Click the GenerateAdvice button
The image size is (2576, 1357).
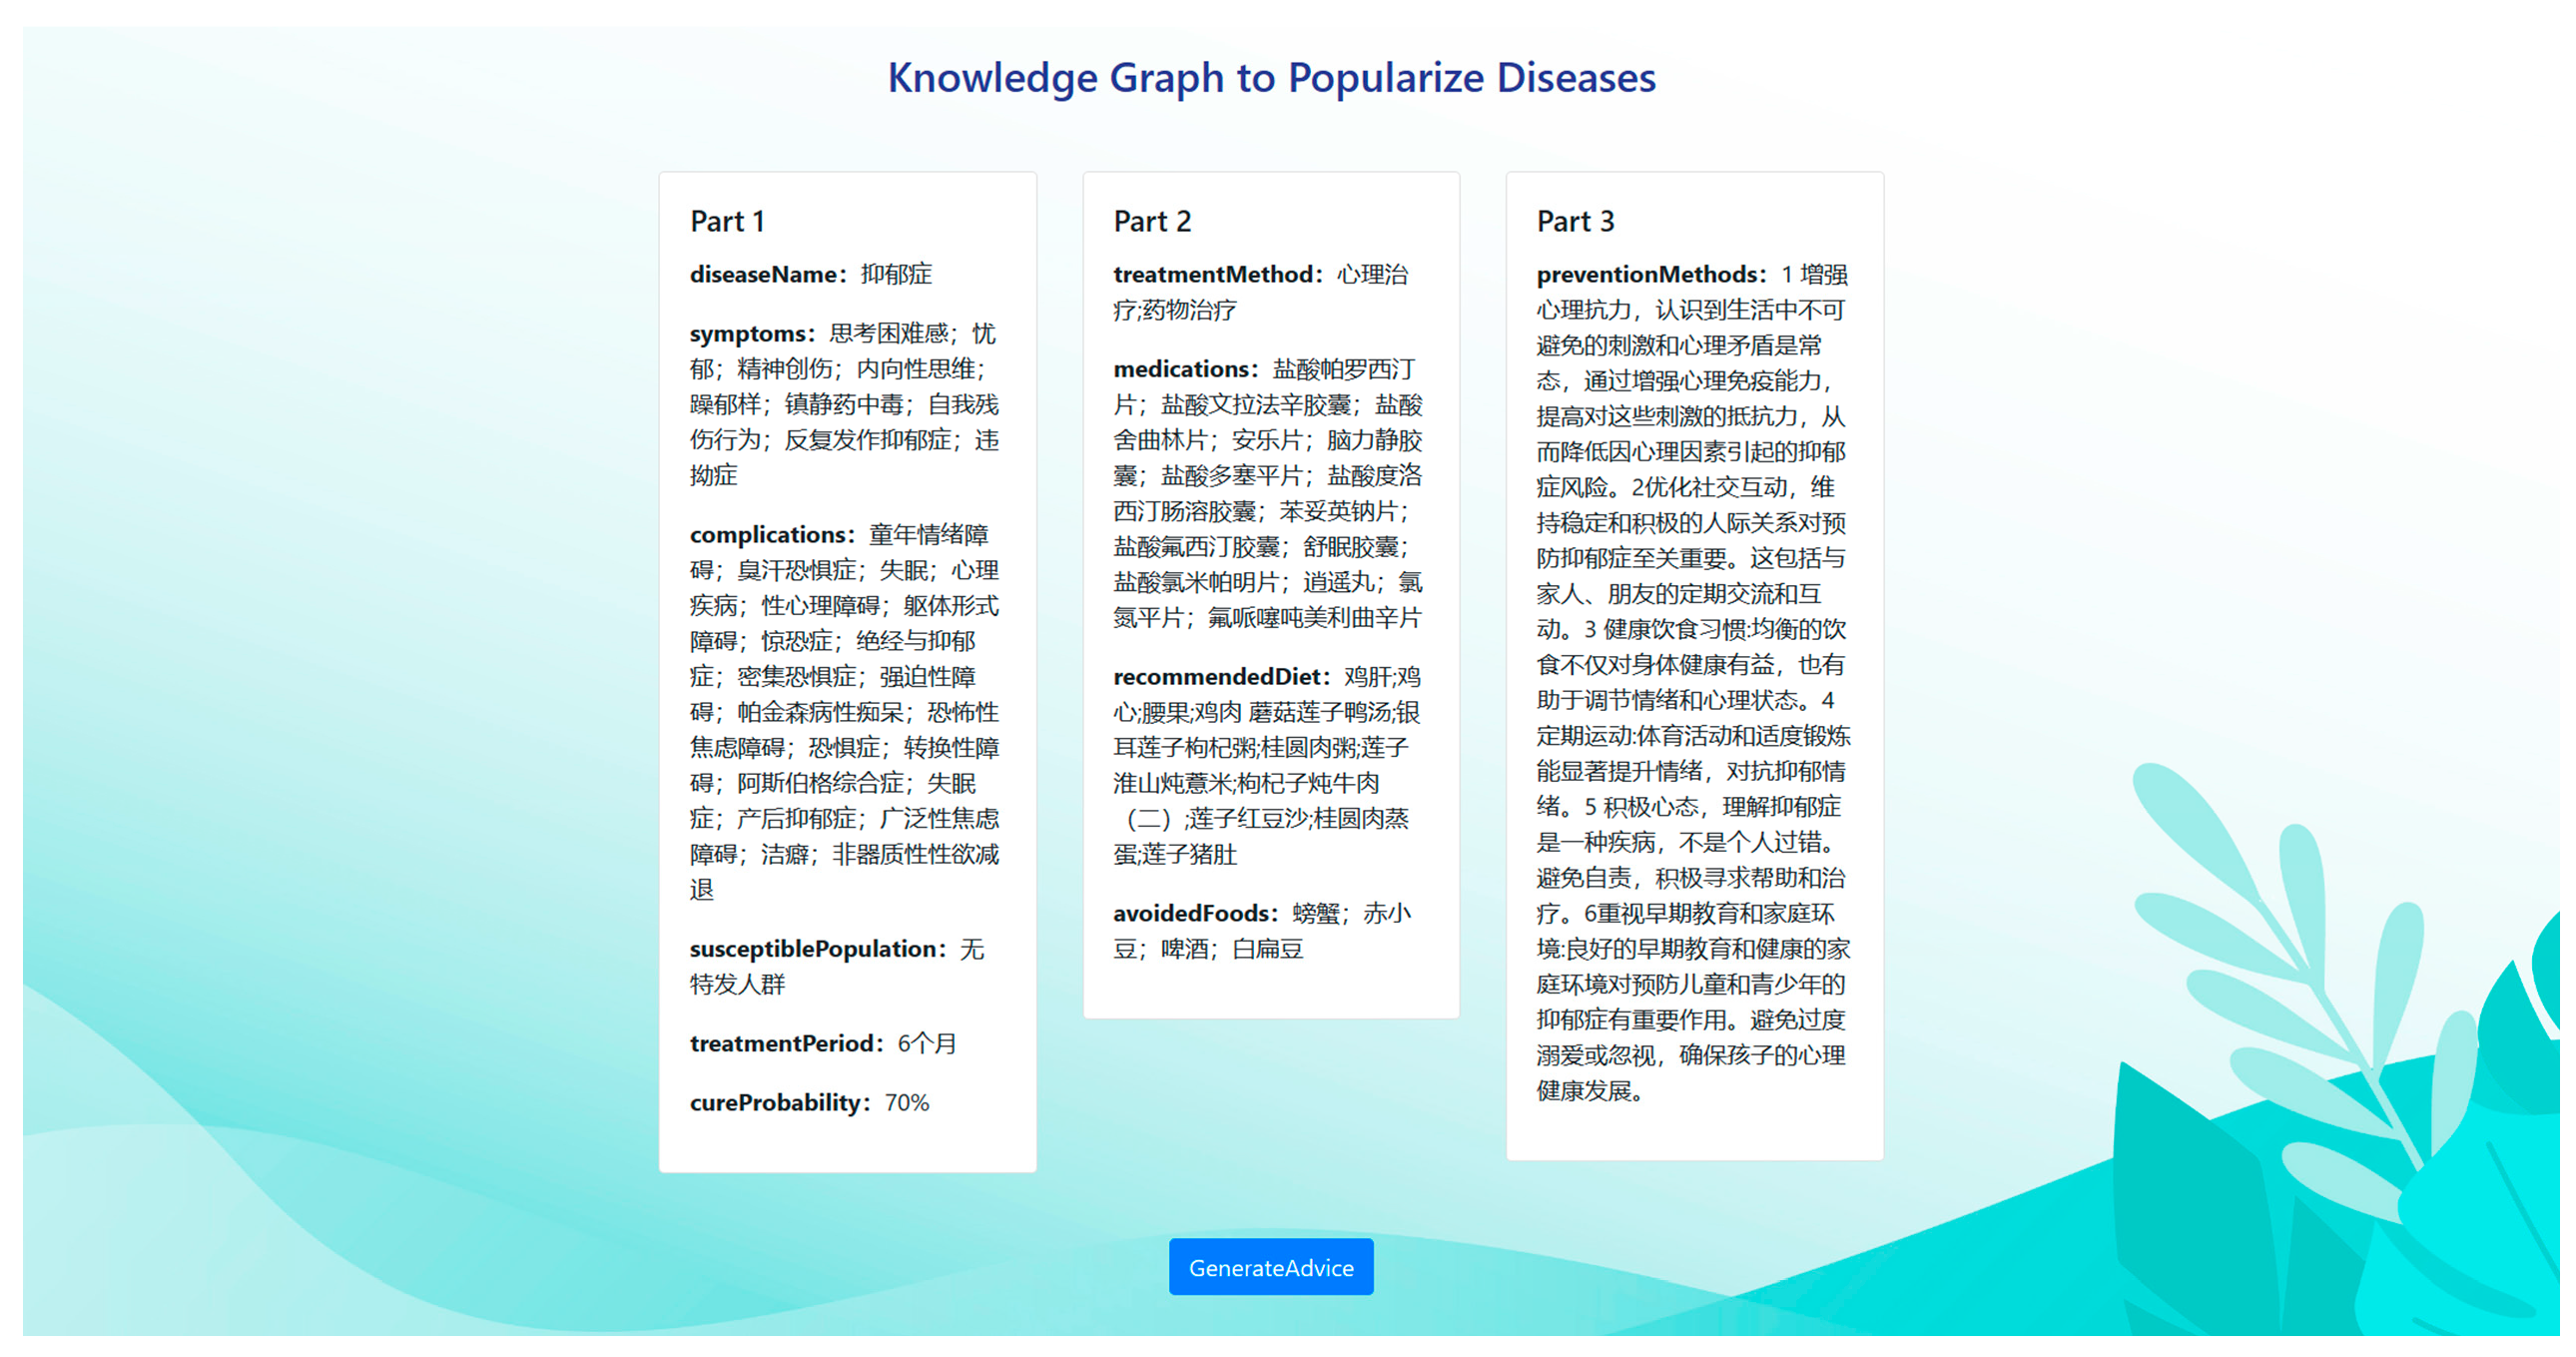(x=1270, y=1267)
